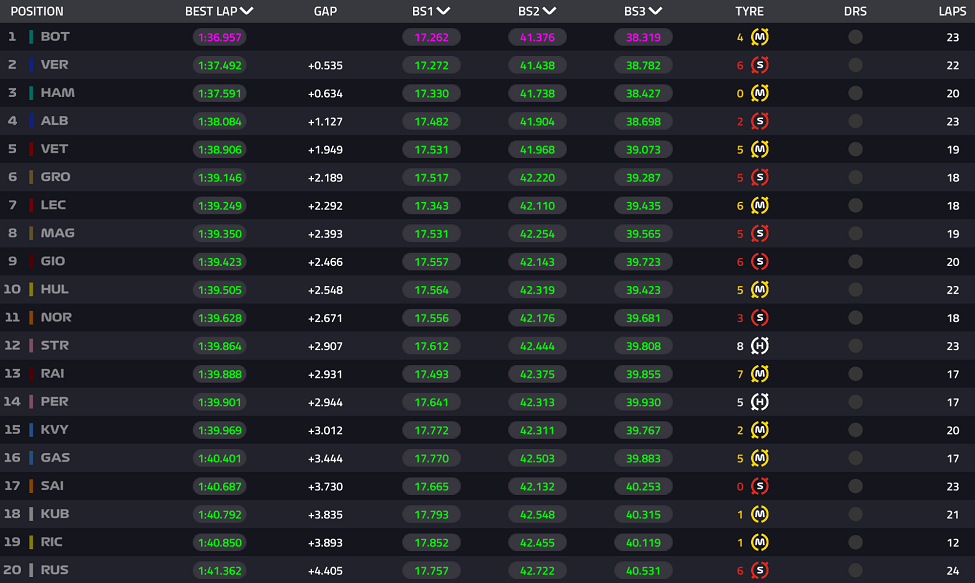Image resolution: width=975 pixels, height=583 pixels.
Task: Click the hard tyre icon for PER
Action: coord(760,401)
